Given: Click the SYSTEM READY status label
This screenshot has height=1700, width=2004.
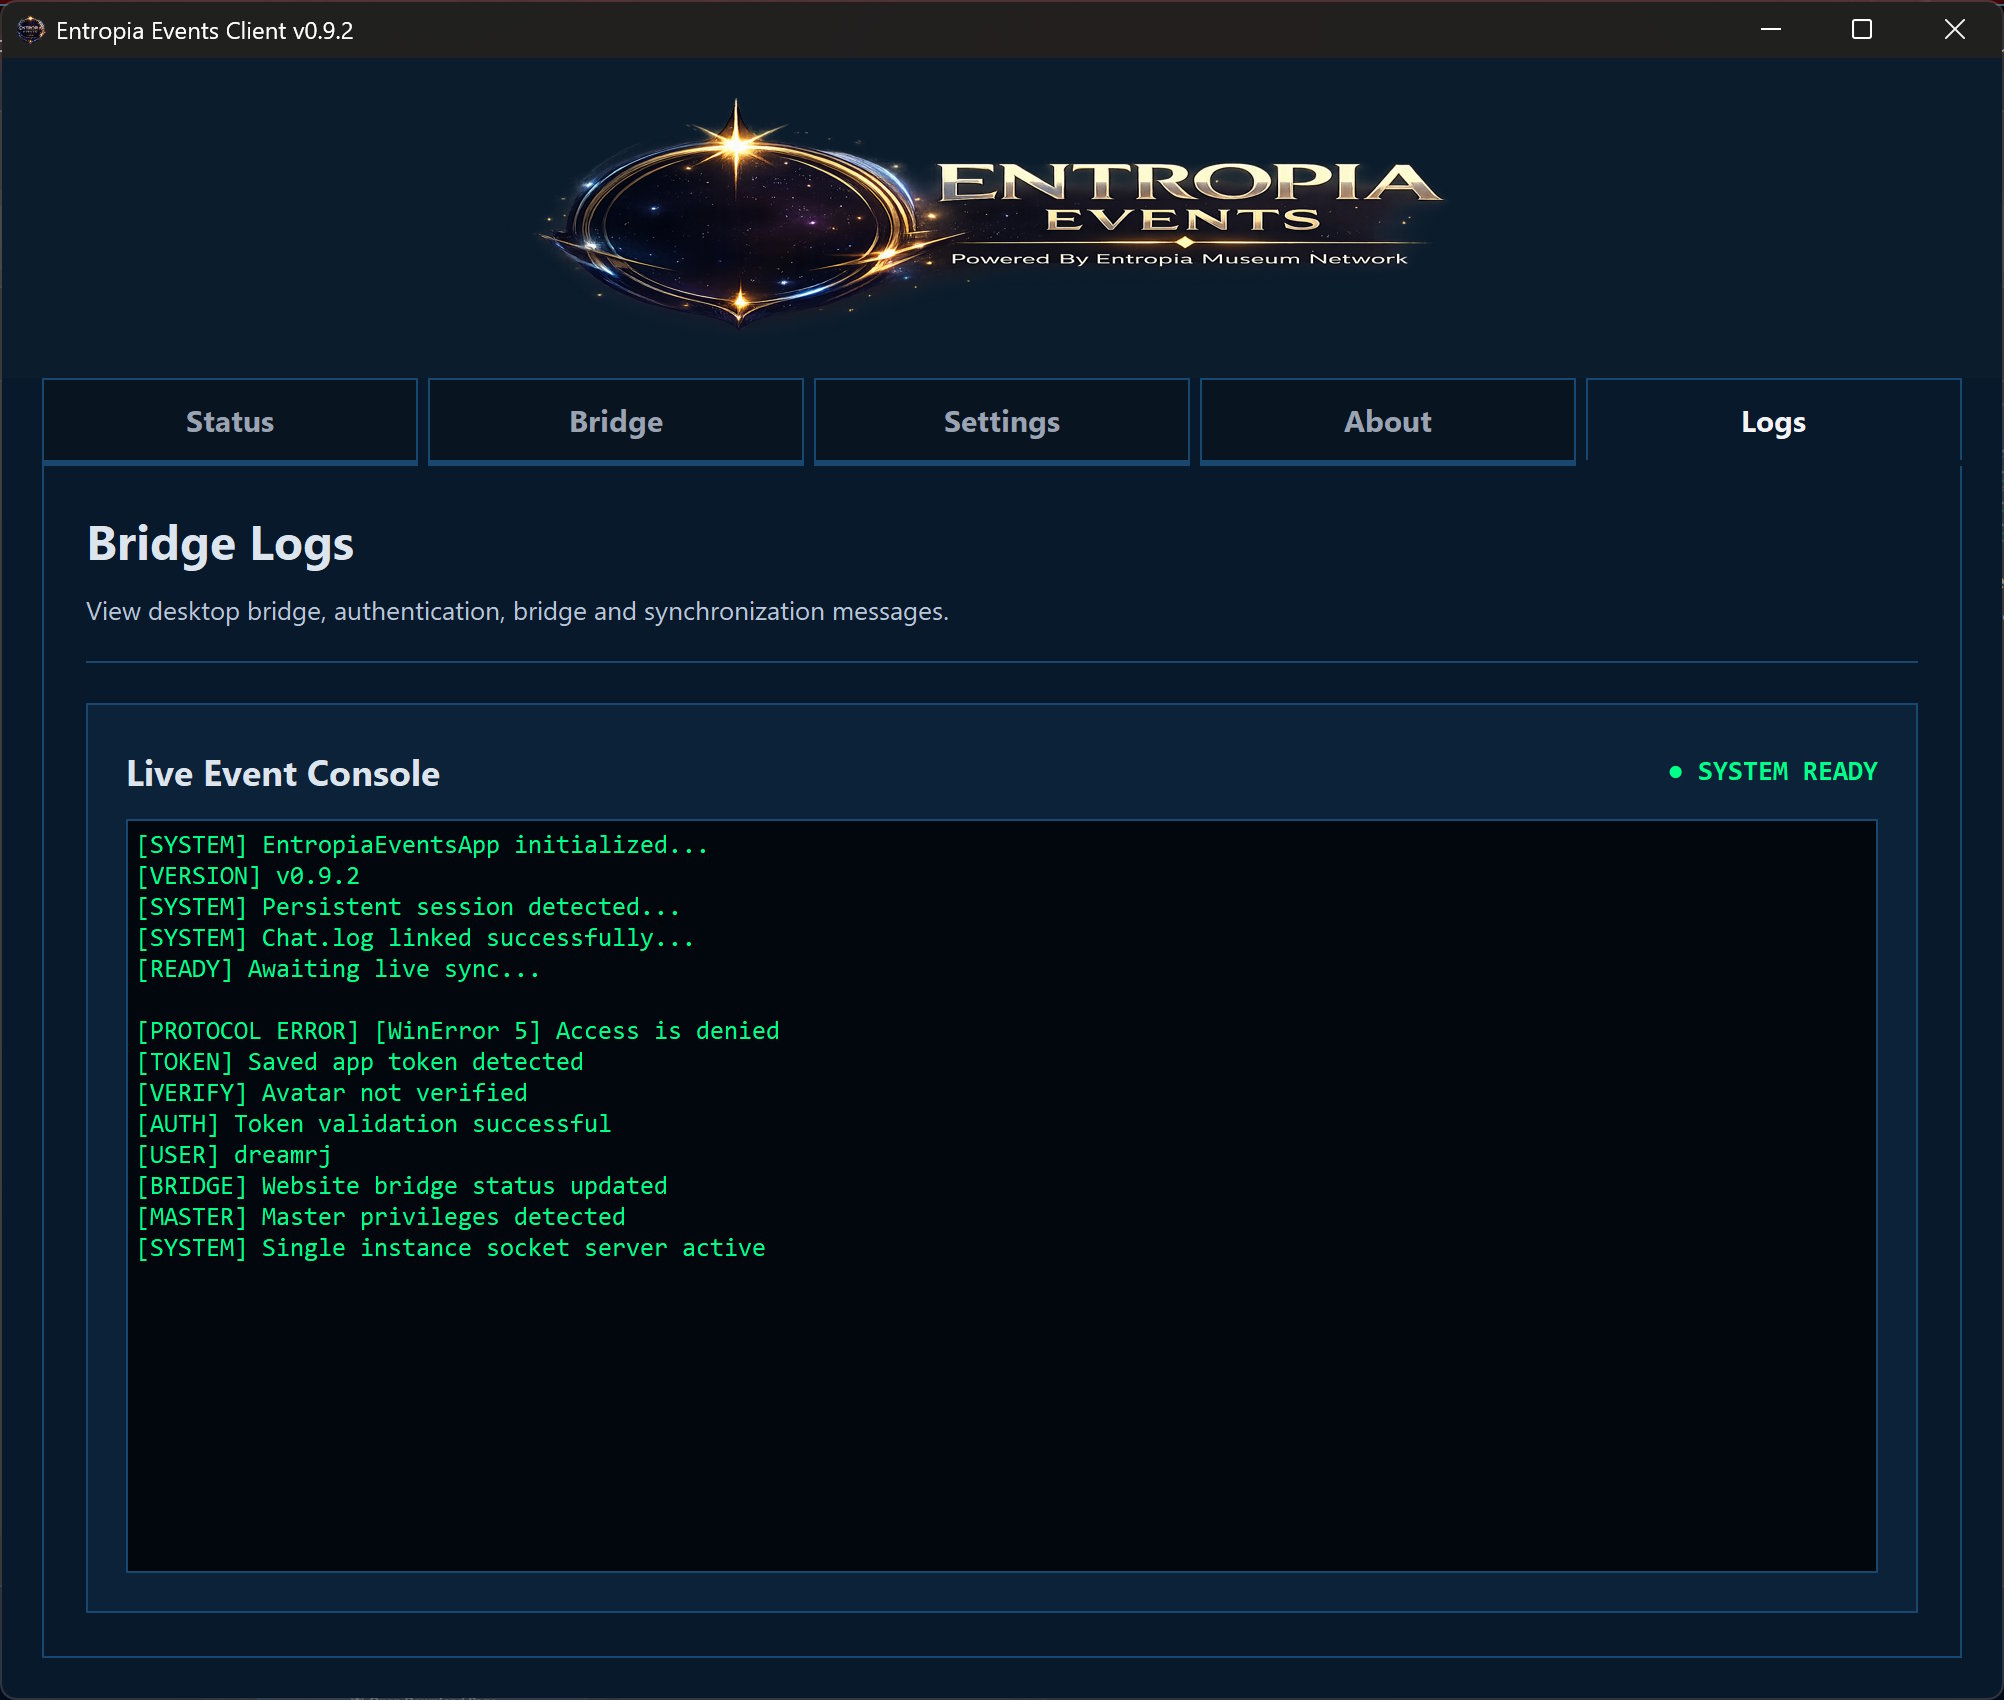Looking at the screenshot, I should [1787, 772].
